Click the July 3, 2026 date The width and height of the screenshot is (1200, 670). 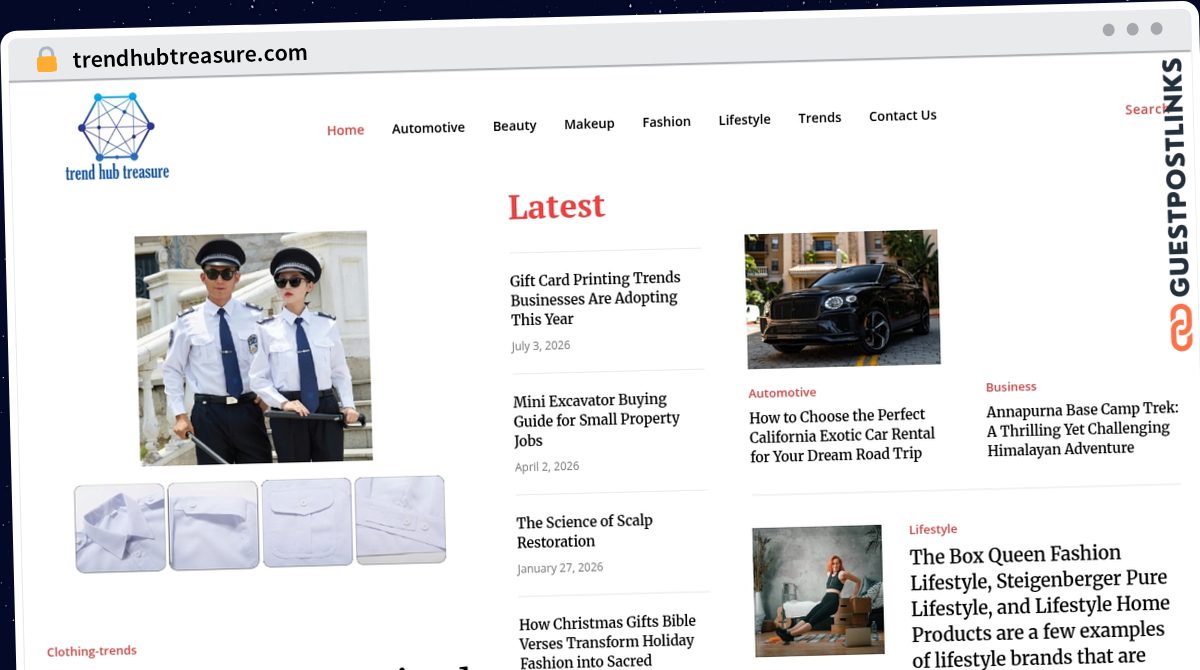click(541, 346)
